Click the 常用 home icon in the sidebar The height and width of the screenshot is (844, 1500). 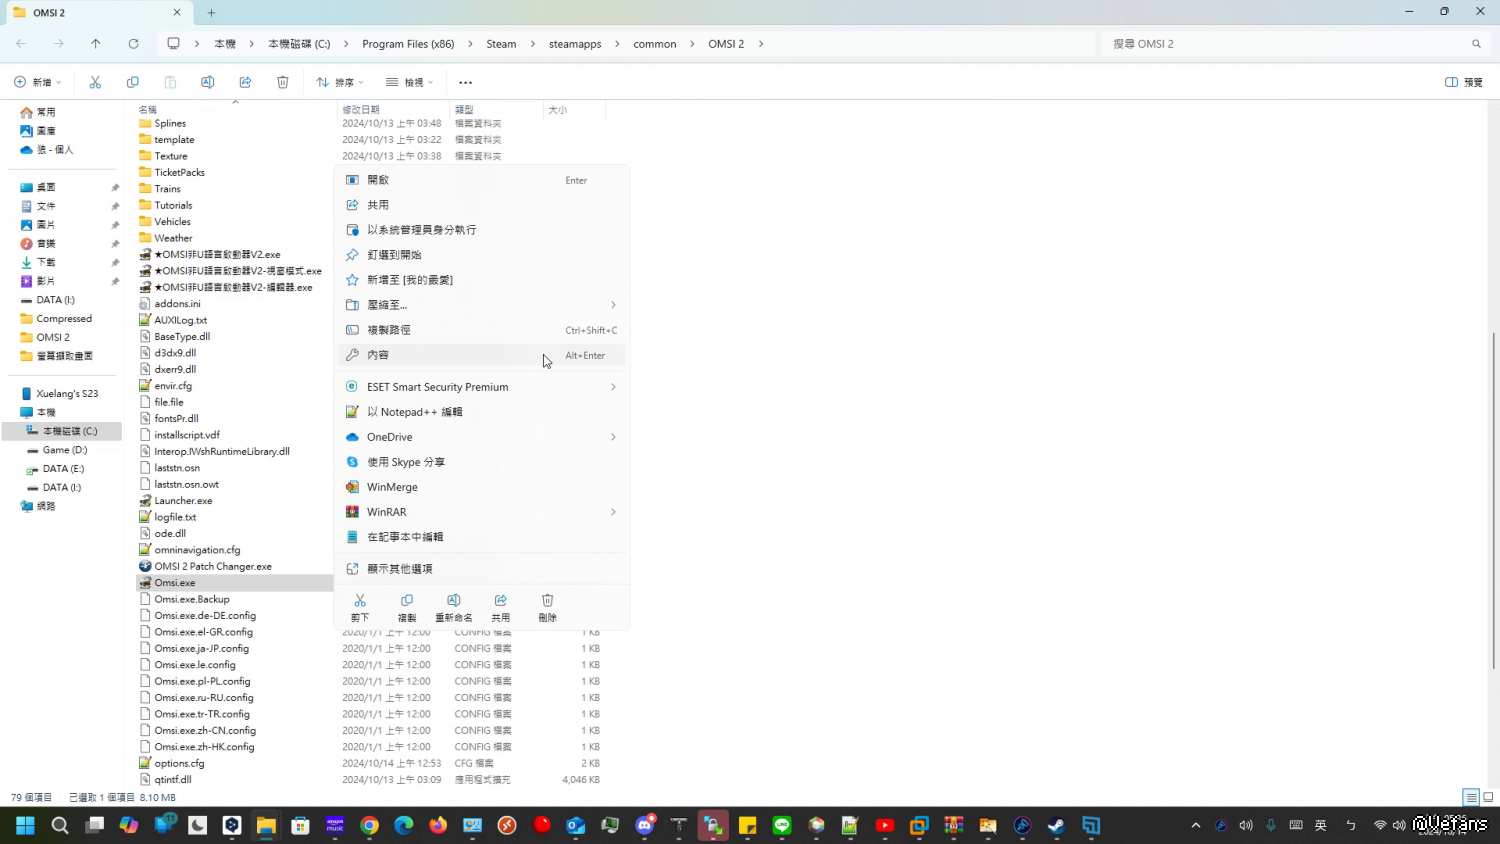(27, 112)
